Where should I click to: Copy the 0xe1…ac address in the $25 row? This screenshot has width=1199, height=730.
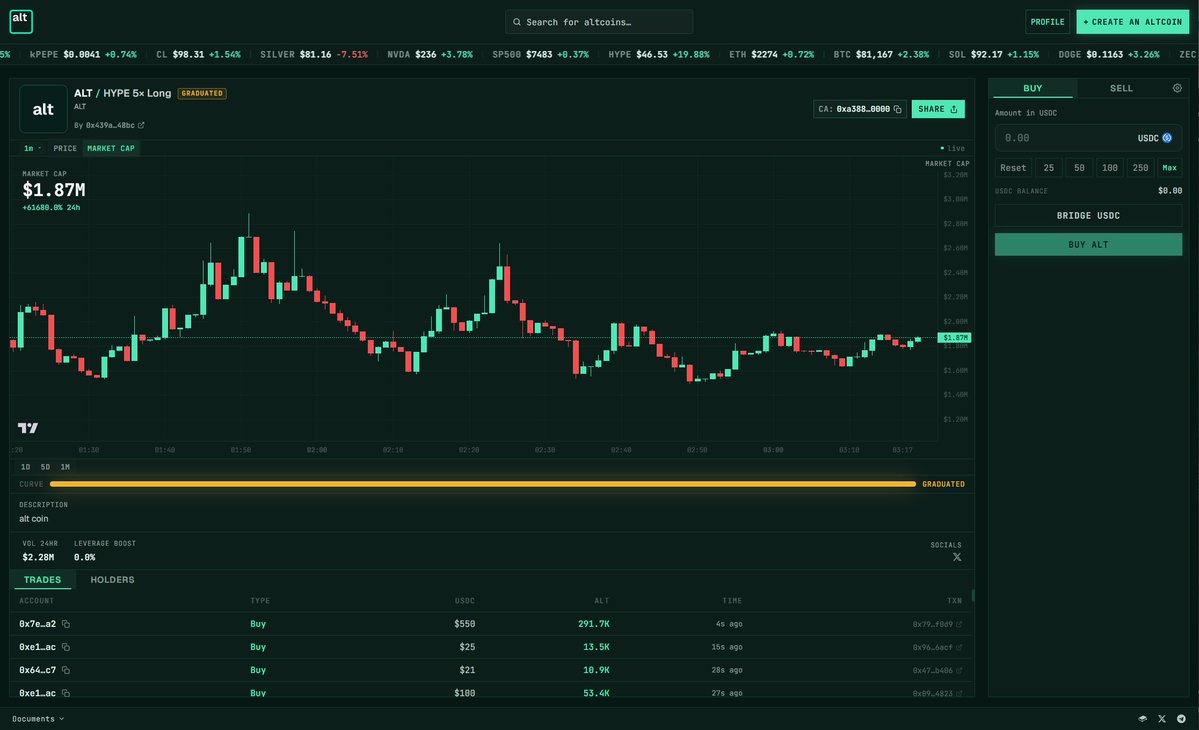pyautogui.click(x=66, y=647)
